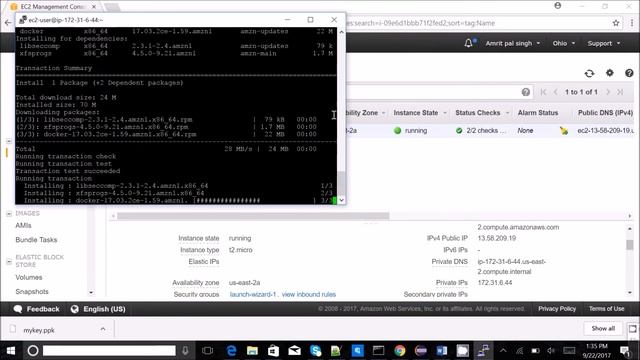This screenshot has height=360, width=640.
Task: Open Mail app from the taskbar
Action: point(294,351)
